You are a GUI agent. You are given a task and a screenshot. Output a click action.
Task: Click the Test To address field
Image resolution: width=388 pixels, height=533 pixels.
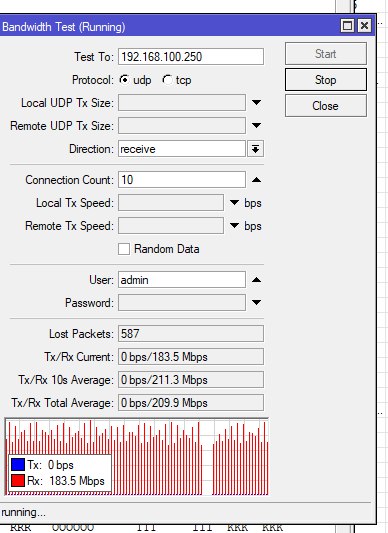click(x=191, y=56)
